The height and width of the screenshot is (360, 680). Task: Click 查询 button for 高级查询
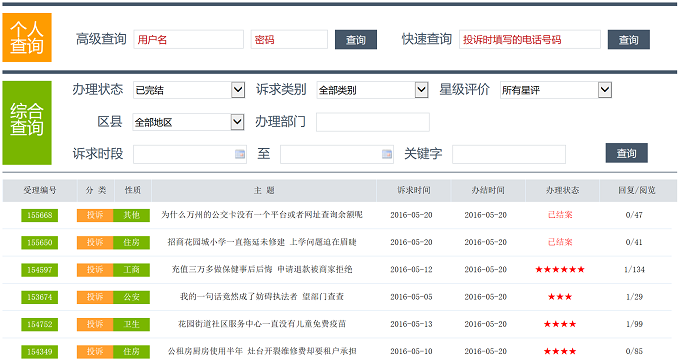(356, 39)
